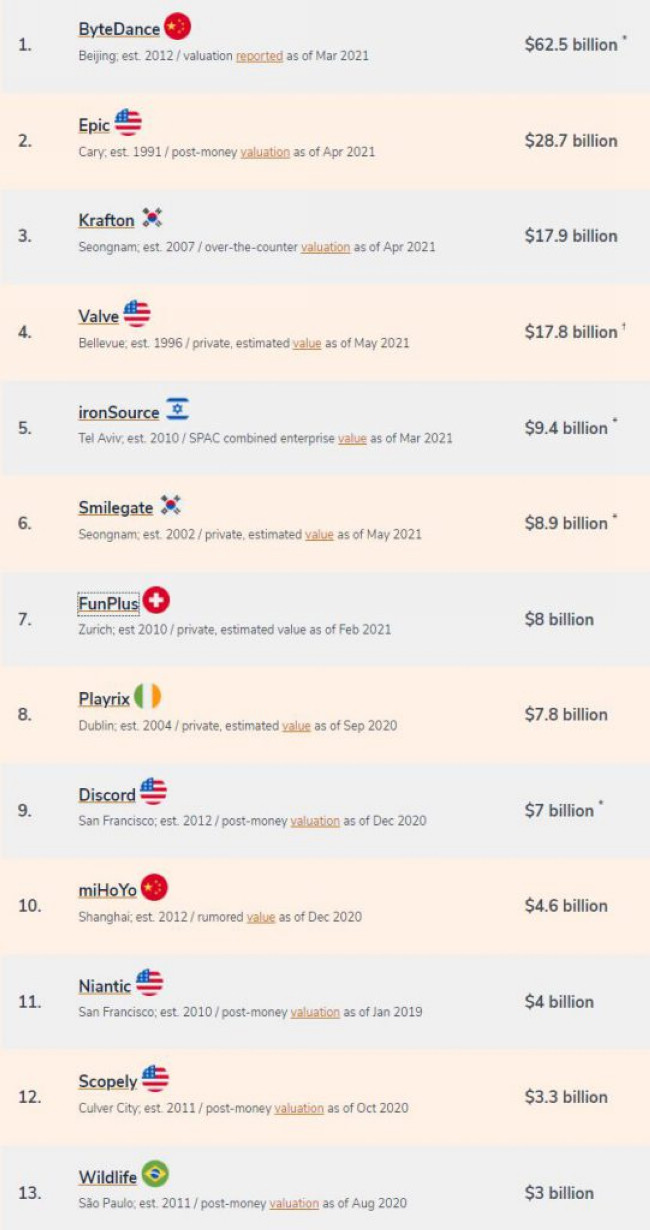Click the China flag icon beside ByteDance
The width and height of the screenshot is (650, 1230).
[x=177, y=27]
